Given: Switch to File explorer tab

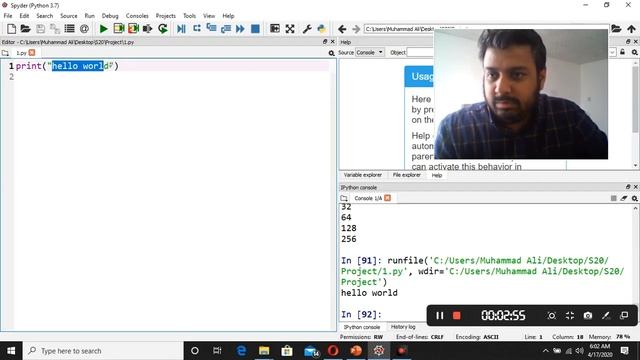Looking at the screenshot, I should point(407,175).
